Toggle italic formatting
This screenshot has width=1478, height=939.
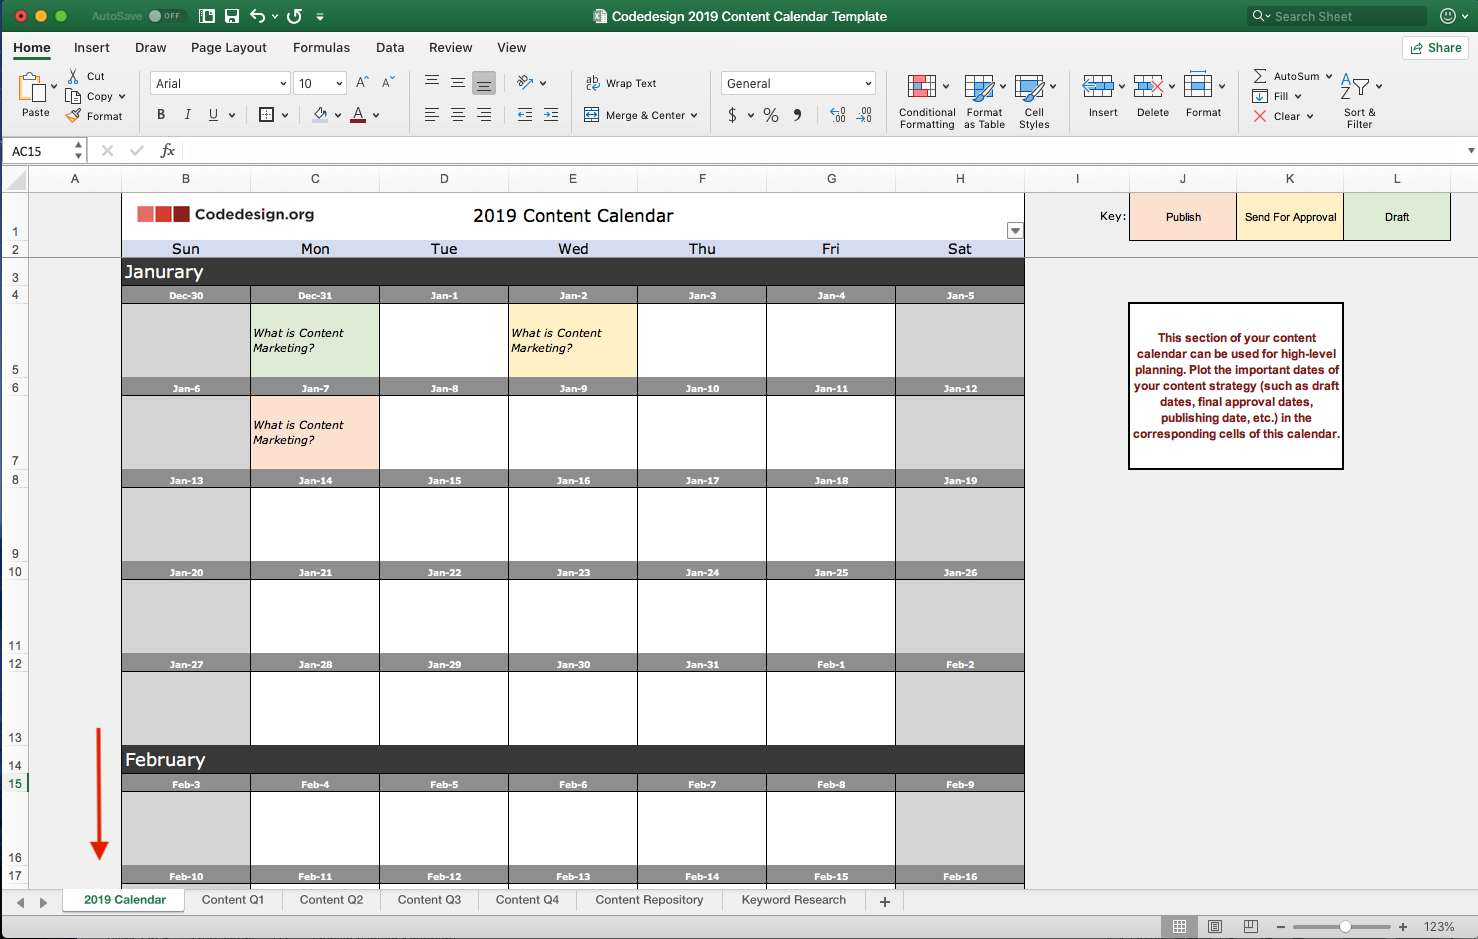(187, 114)
